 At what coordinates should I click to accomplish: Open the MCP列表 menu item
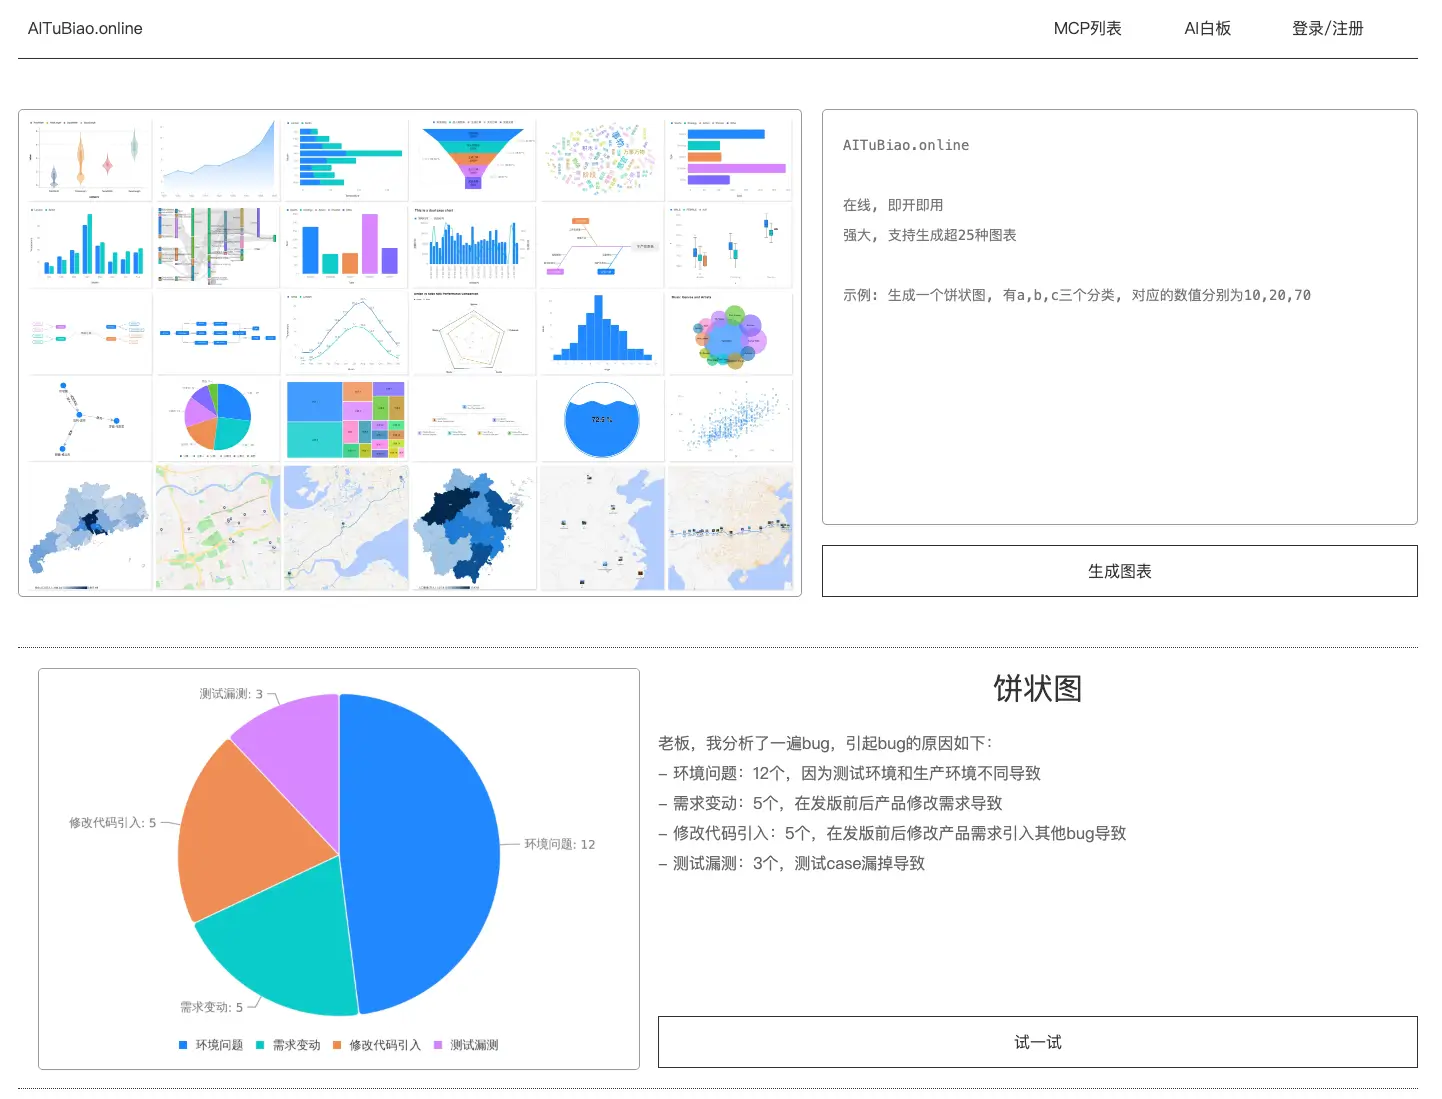click(1087, 28)
